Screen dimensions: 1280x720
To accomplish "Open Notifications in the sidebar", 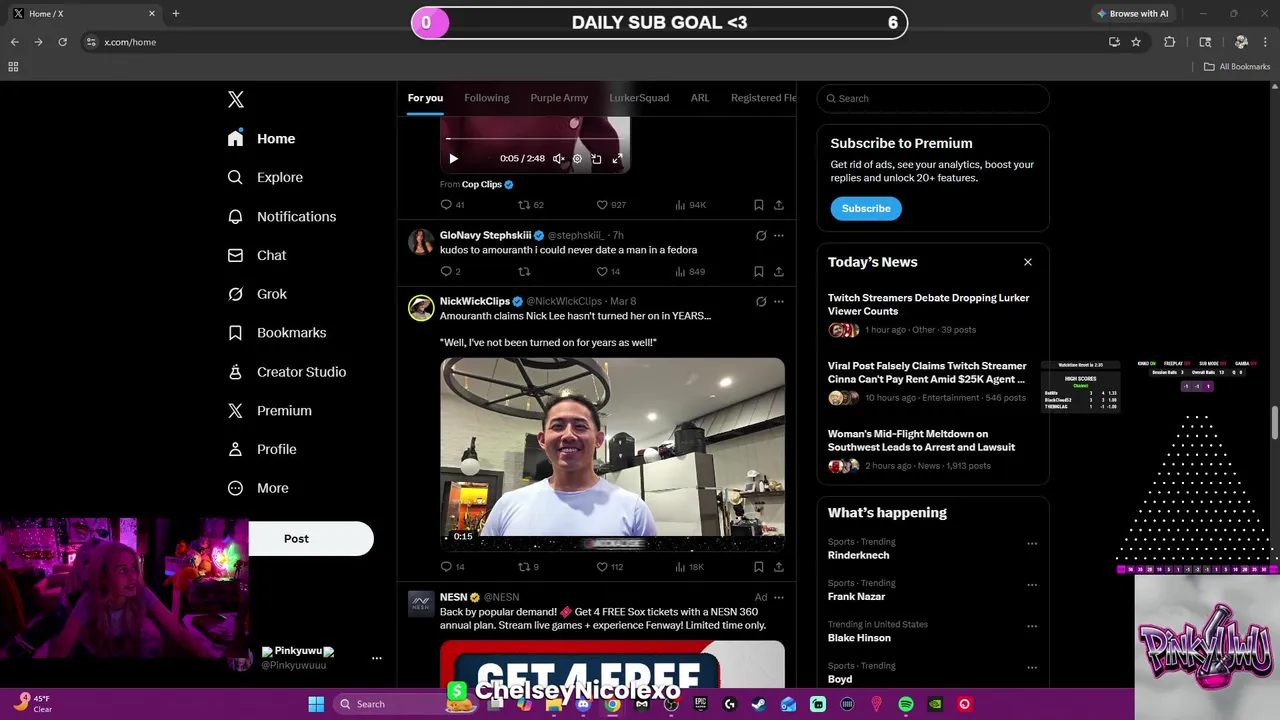I will coord(282,216).
